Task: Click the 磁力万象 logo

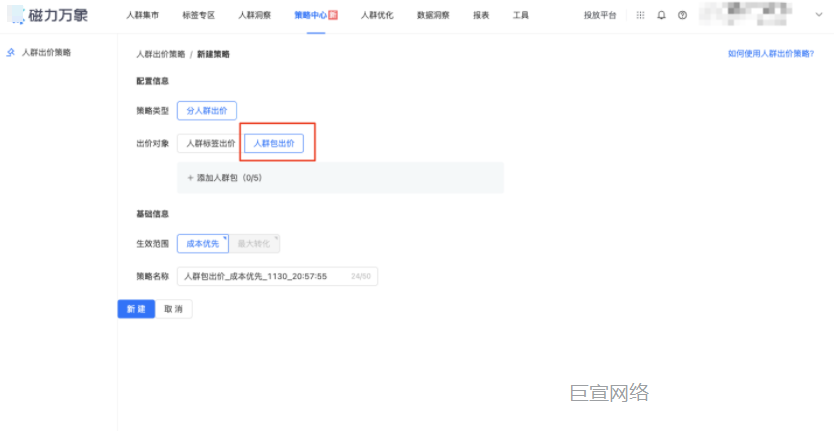Action: pyautogui.click(x=48, y=15)
